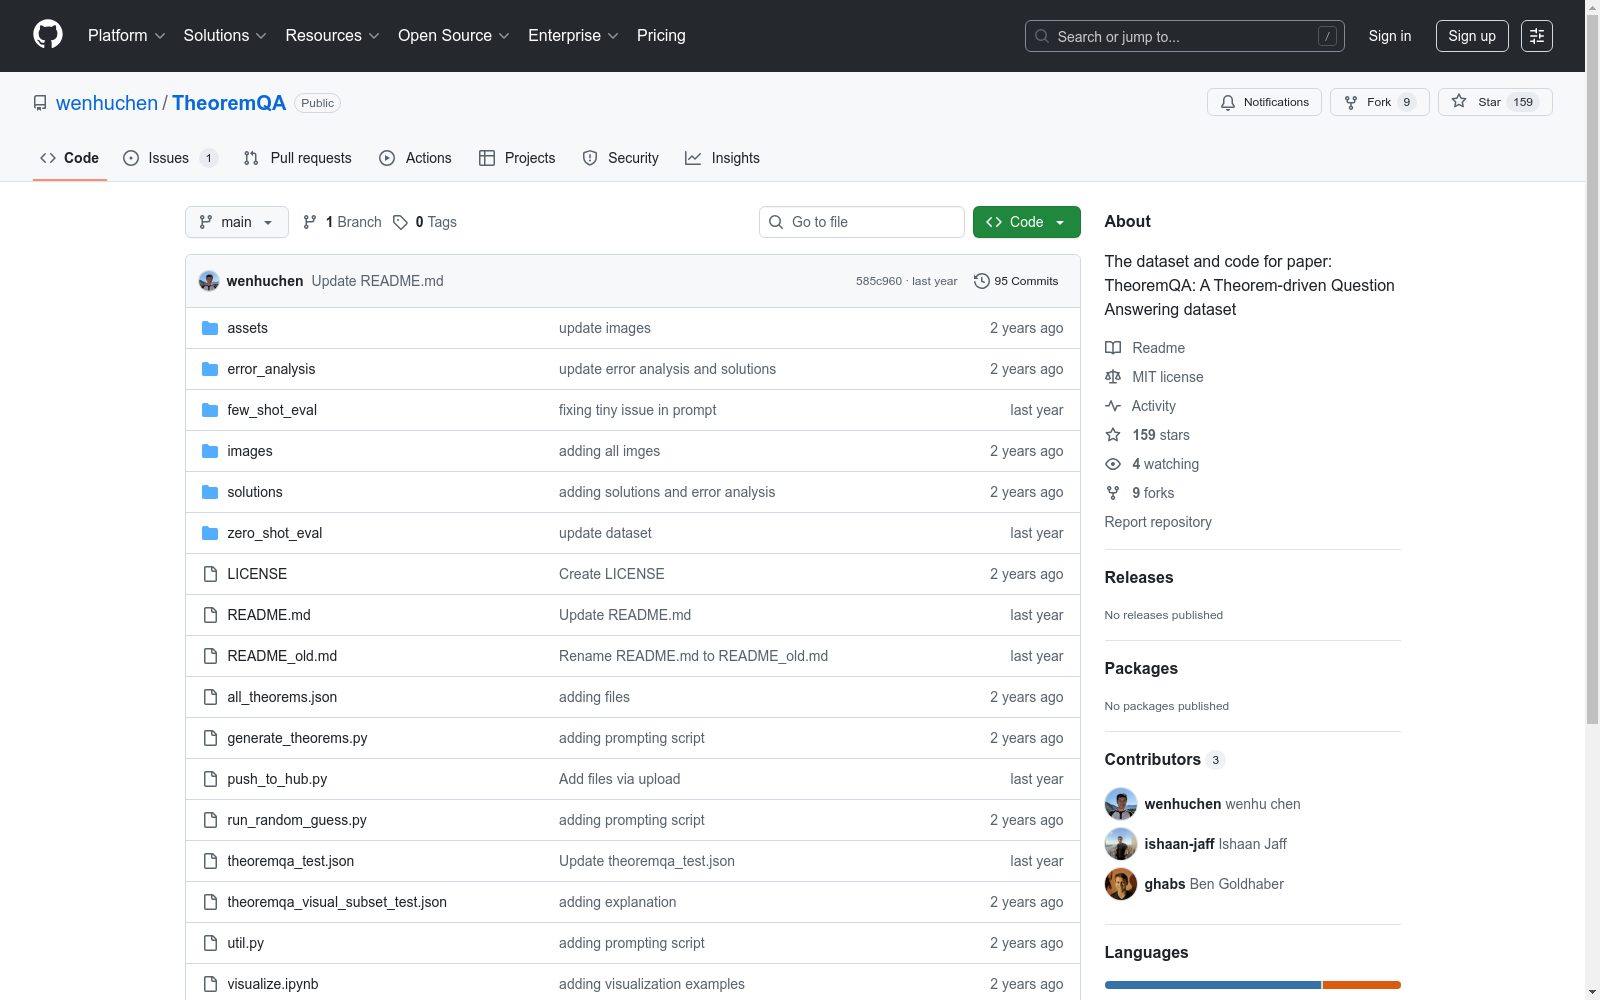1600x1000 pixels.
Task: Open the commits history clock icon
Action: (982, 281)
